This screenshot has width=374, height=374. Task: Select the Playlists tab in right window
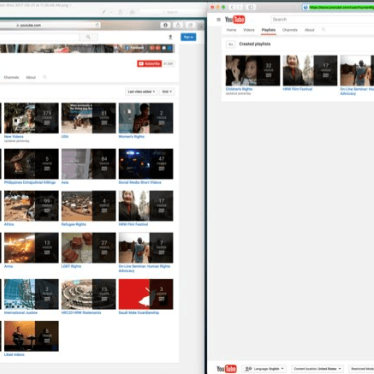(268, 30)
